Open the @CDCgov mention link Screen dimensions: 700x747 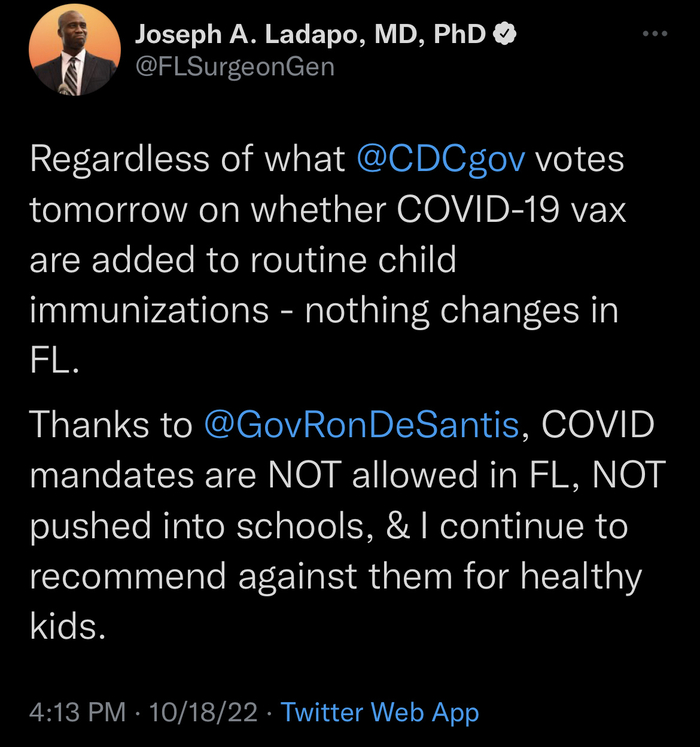pyautogui.click(x=440, y=160)
